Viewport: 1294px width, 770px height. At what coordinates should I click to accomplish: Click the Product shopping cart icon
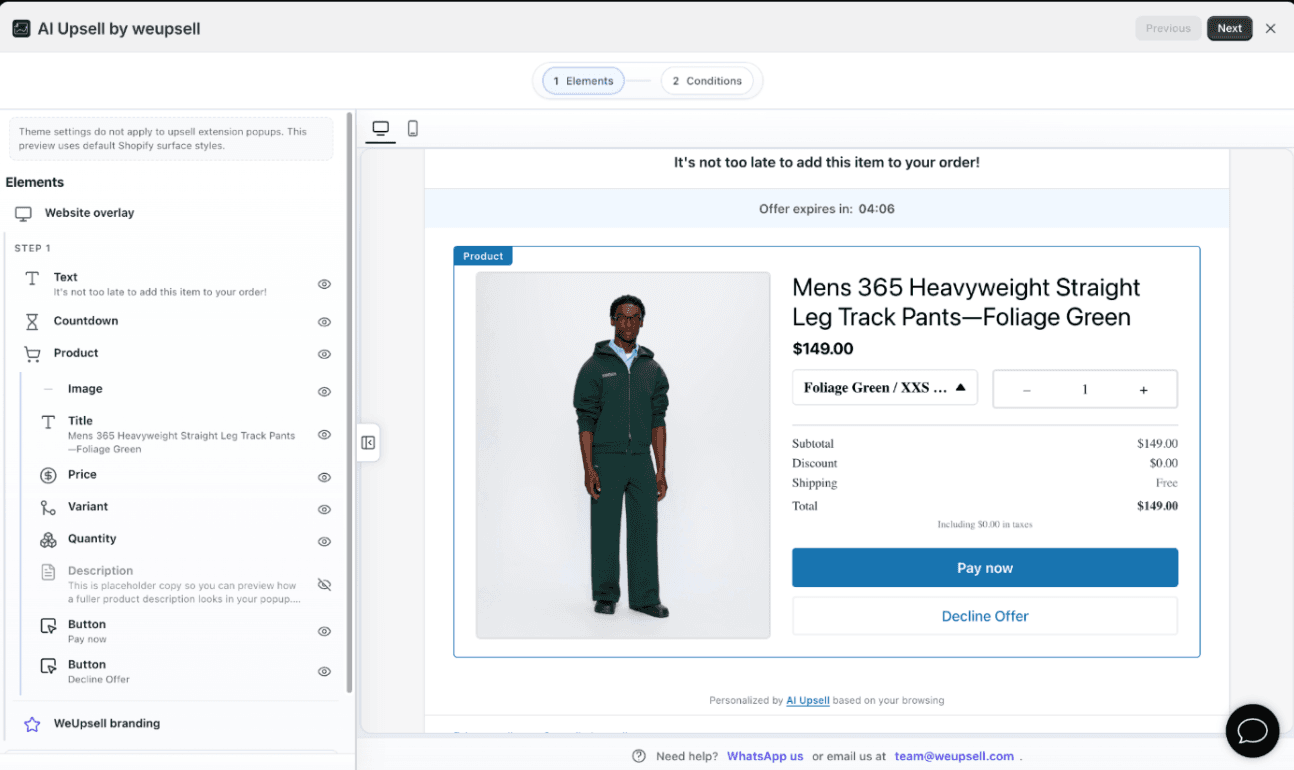click(x=32, y=354)
